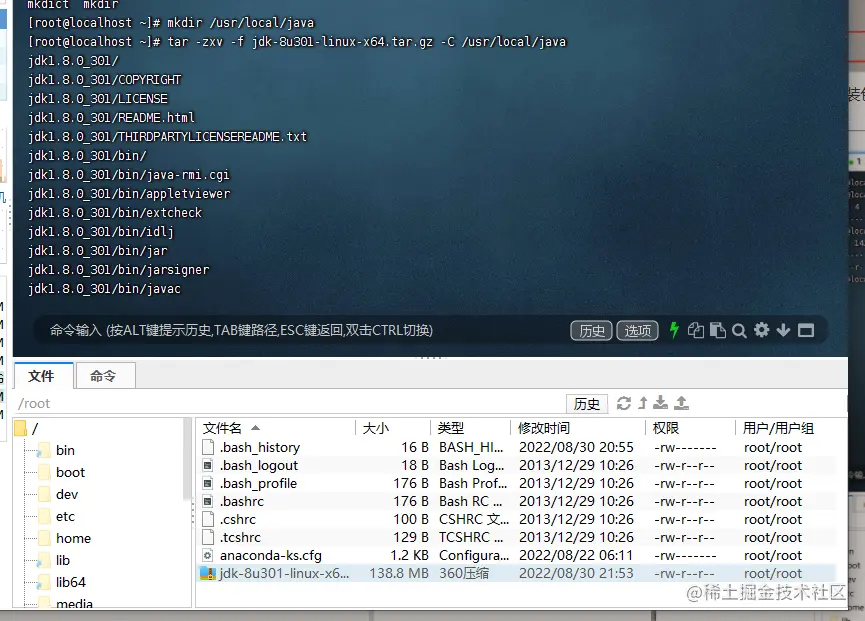Click the jdk1.8.0_301/bin/javac terminal line
Screen dimensions: 865x621
[x=104, y=288]
